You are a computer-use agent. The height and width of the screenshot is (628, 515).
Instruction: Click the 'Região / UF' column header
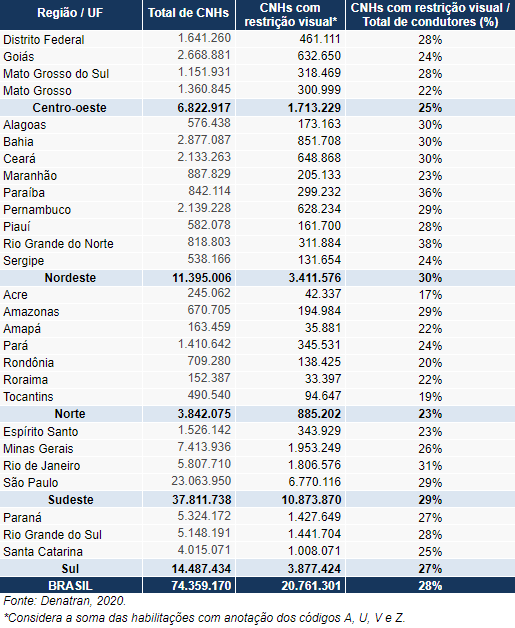coord(70,13)
